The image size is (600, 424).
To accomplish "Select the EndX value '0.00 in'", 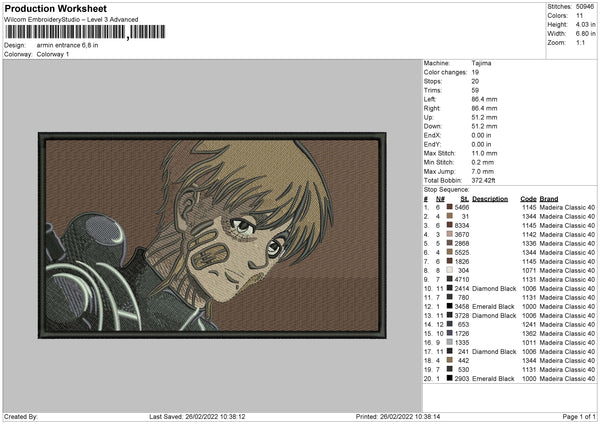I will tap(481, 135).
